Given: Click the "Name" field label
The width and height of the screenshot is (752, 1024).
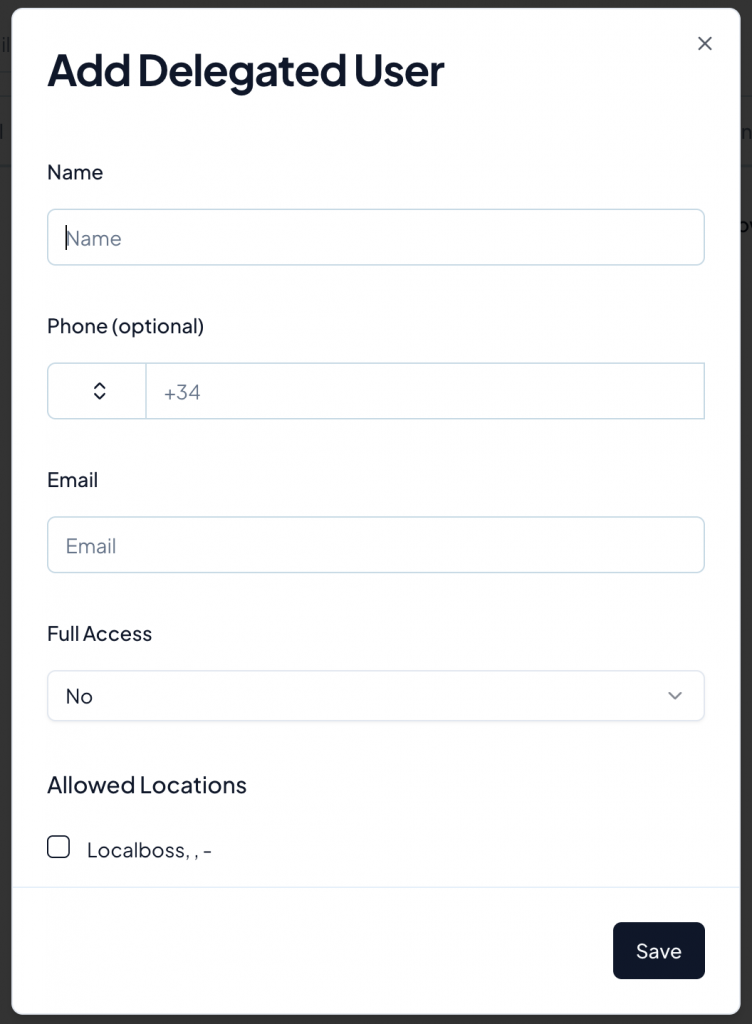Looking at the screenshot, I should [x=75, y=173].
